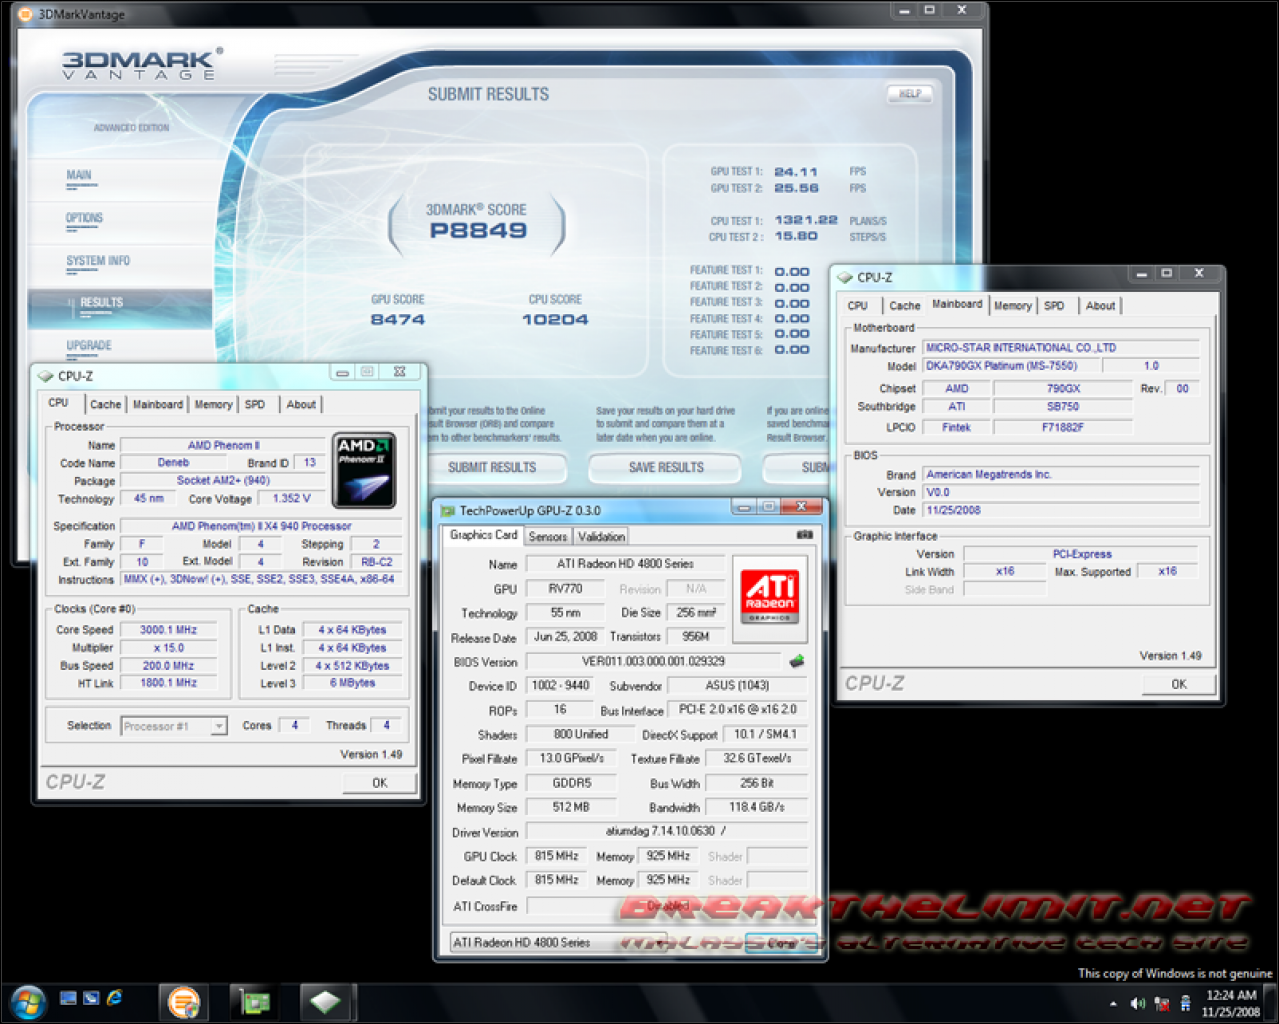Select SPD tab in CPU-Z motherboard window
Image resolution: width=1279 pixels, height=1024 pixels.
tap(1054, 306)
